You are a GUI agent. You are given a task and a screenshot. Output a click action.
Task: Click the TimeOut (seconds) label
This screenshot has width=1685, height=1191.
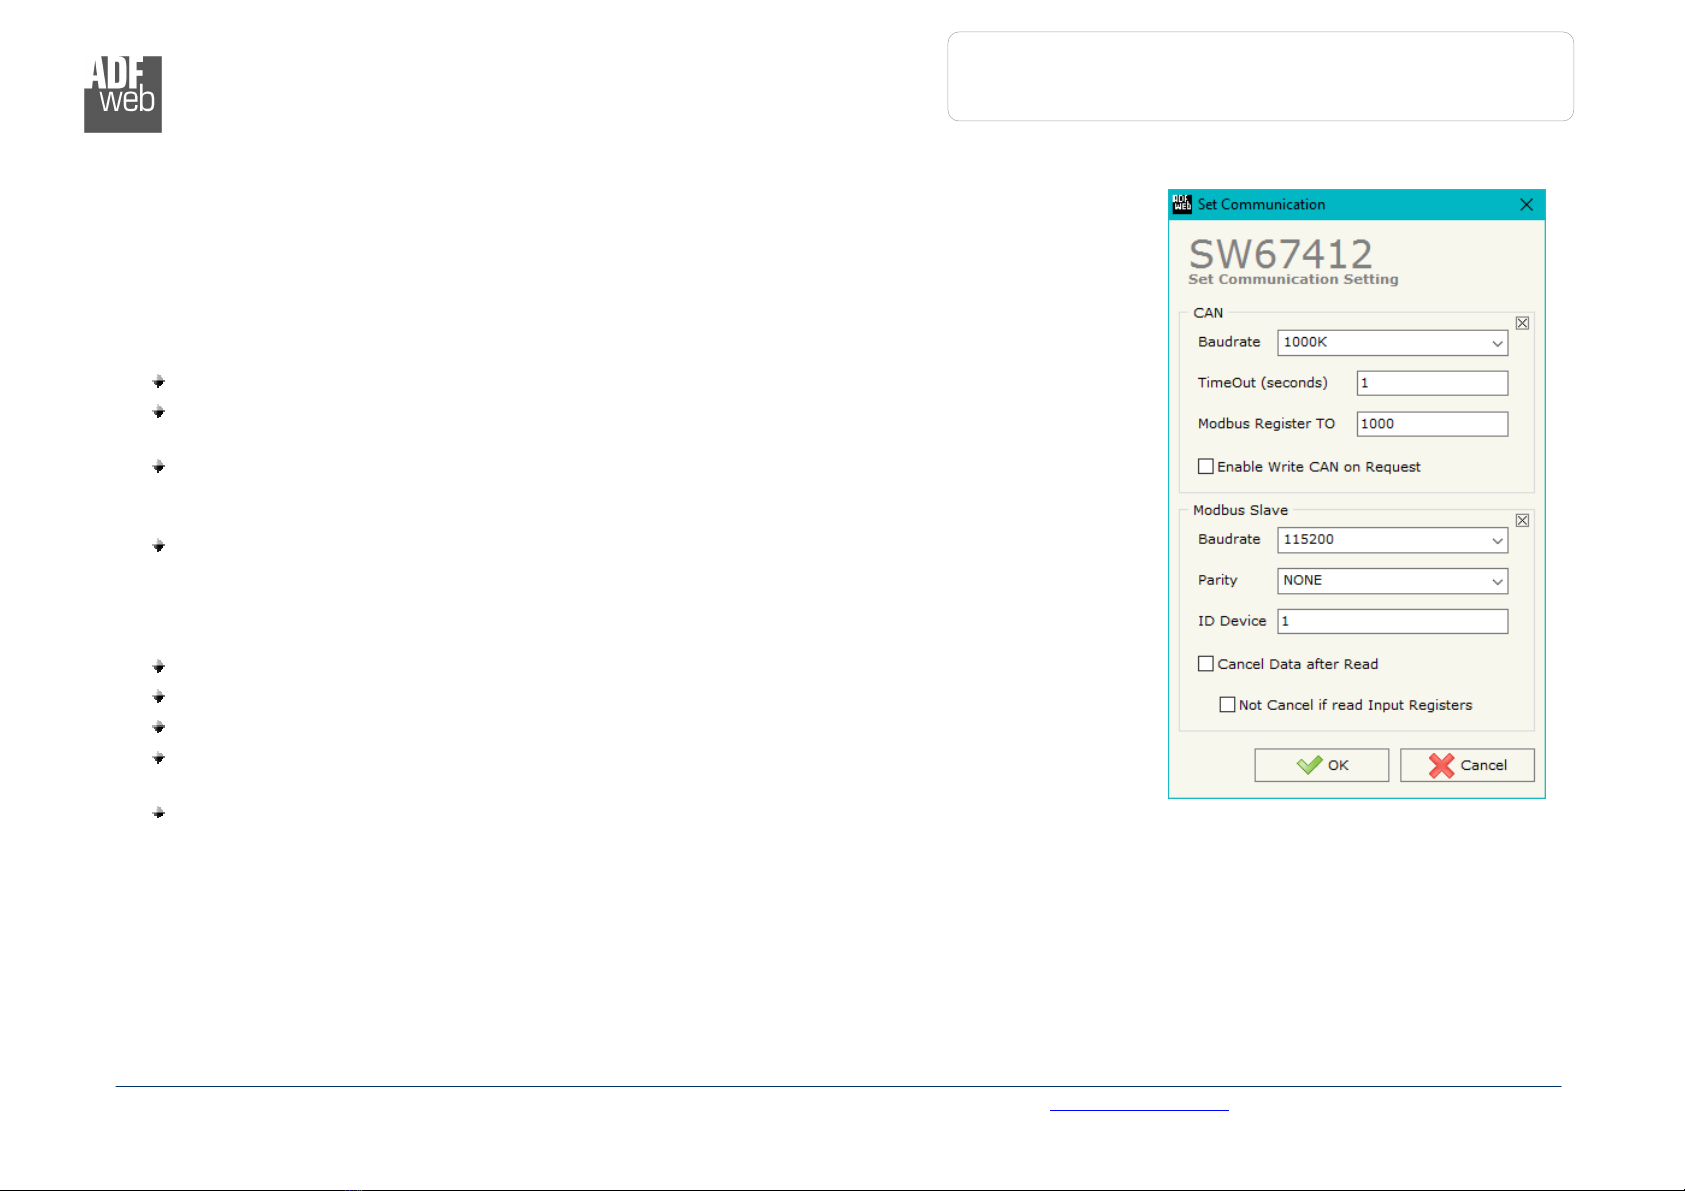(1263, 383)
